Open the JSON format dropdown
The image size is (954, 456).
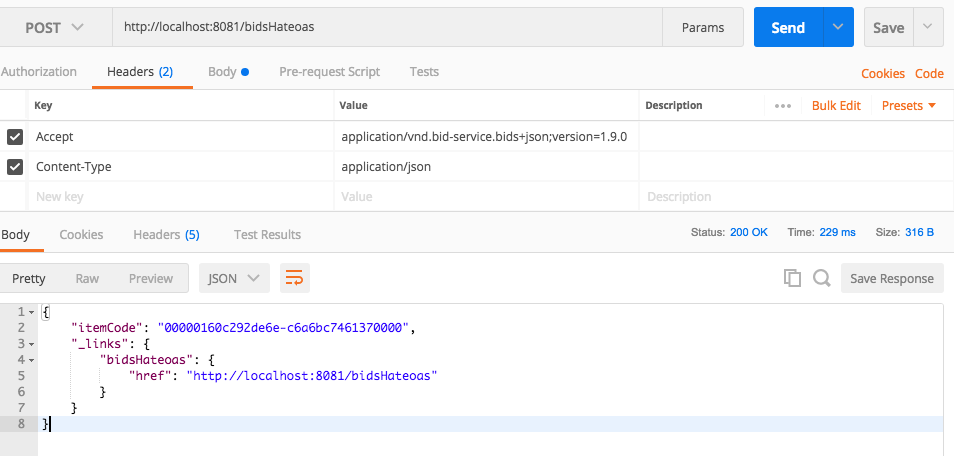click(x=234, y=279)
